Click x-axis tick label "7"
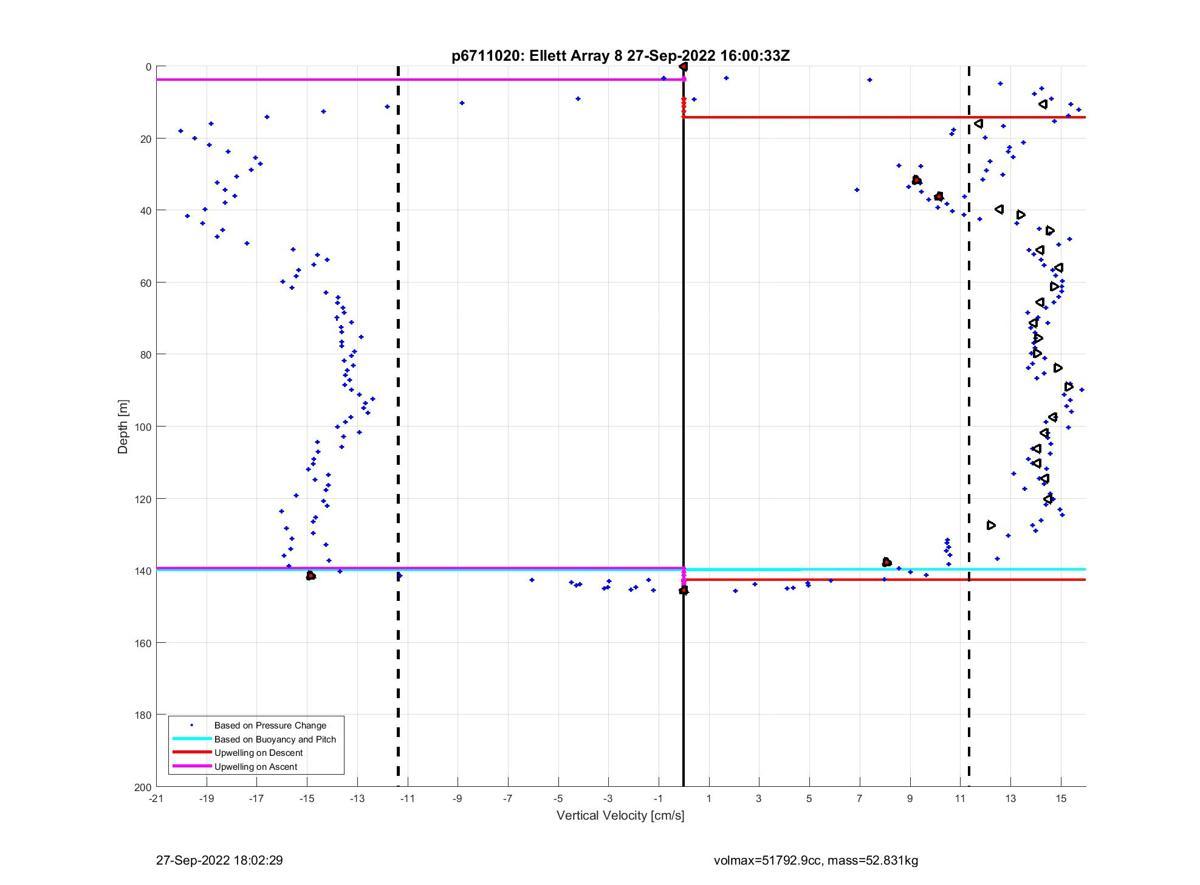This screenshot has width=1200, height=885. [859, 798]
